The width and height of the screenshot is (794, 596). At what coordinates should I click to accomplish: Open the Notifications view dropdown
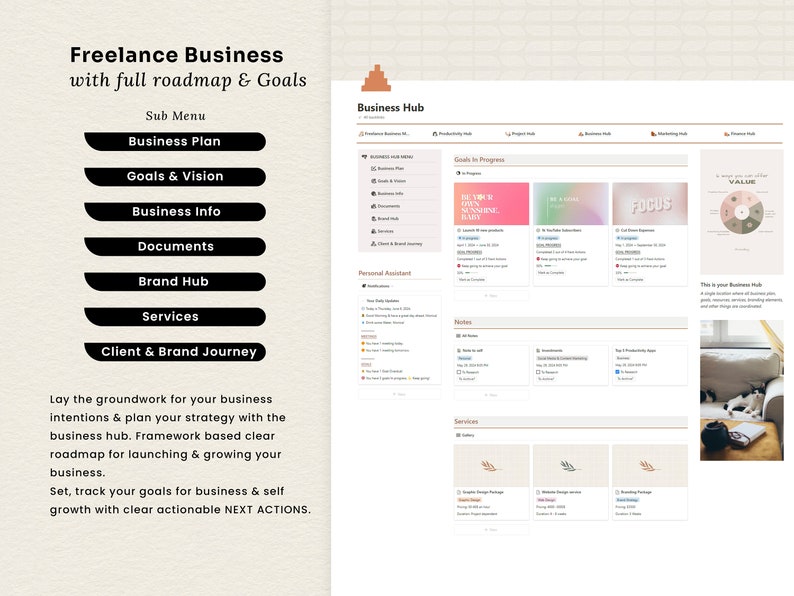point(378,286)
